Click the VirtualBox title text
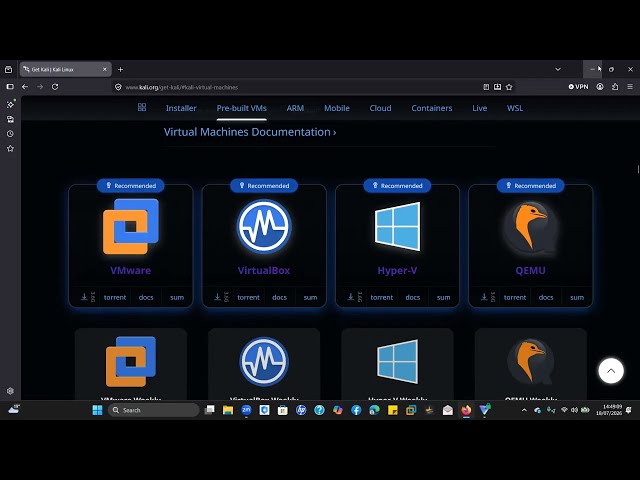The width and height of the screenshot is (640, 480). pos(264,270)
